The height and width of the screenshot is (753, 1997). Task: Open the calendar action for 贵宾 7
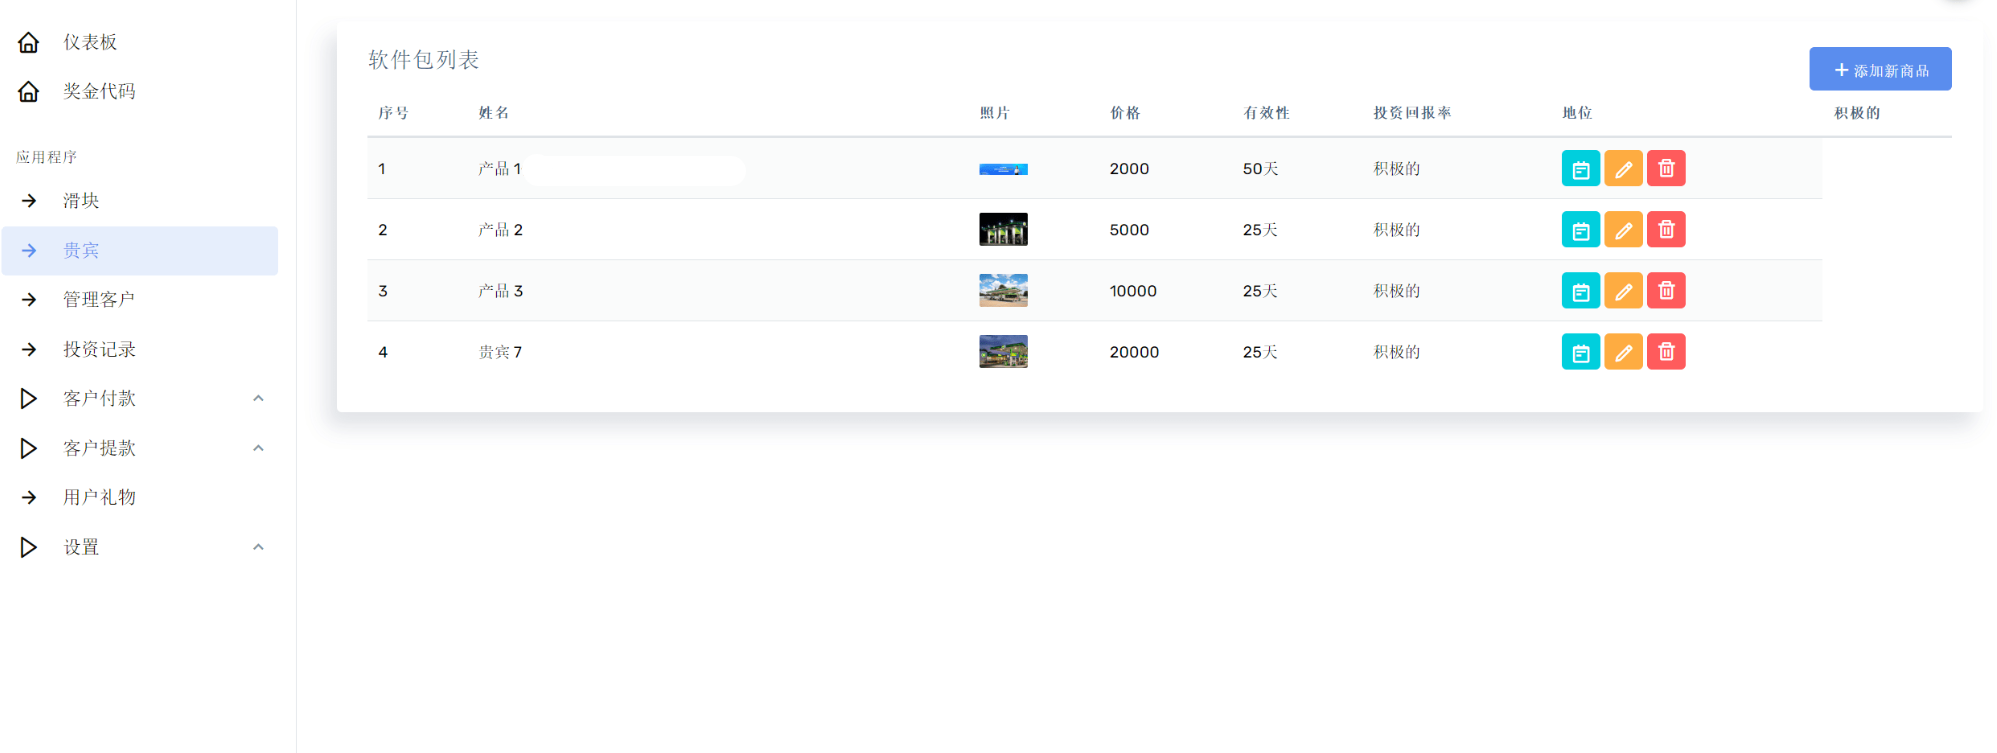[x=1580, y=352]
